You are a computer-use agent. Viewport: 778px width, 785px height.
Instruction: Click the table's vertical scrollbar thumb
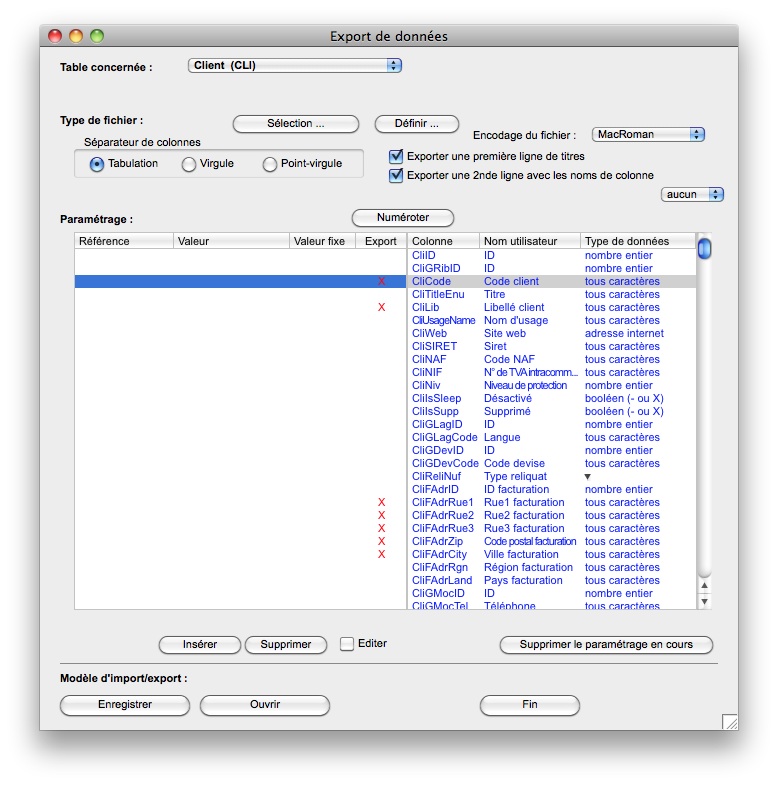pyautogui.click(x=704, y=249)
